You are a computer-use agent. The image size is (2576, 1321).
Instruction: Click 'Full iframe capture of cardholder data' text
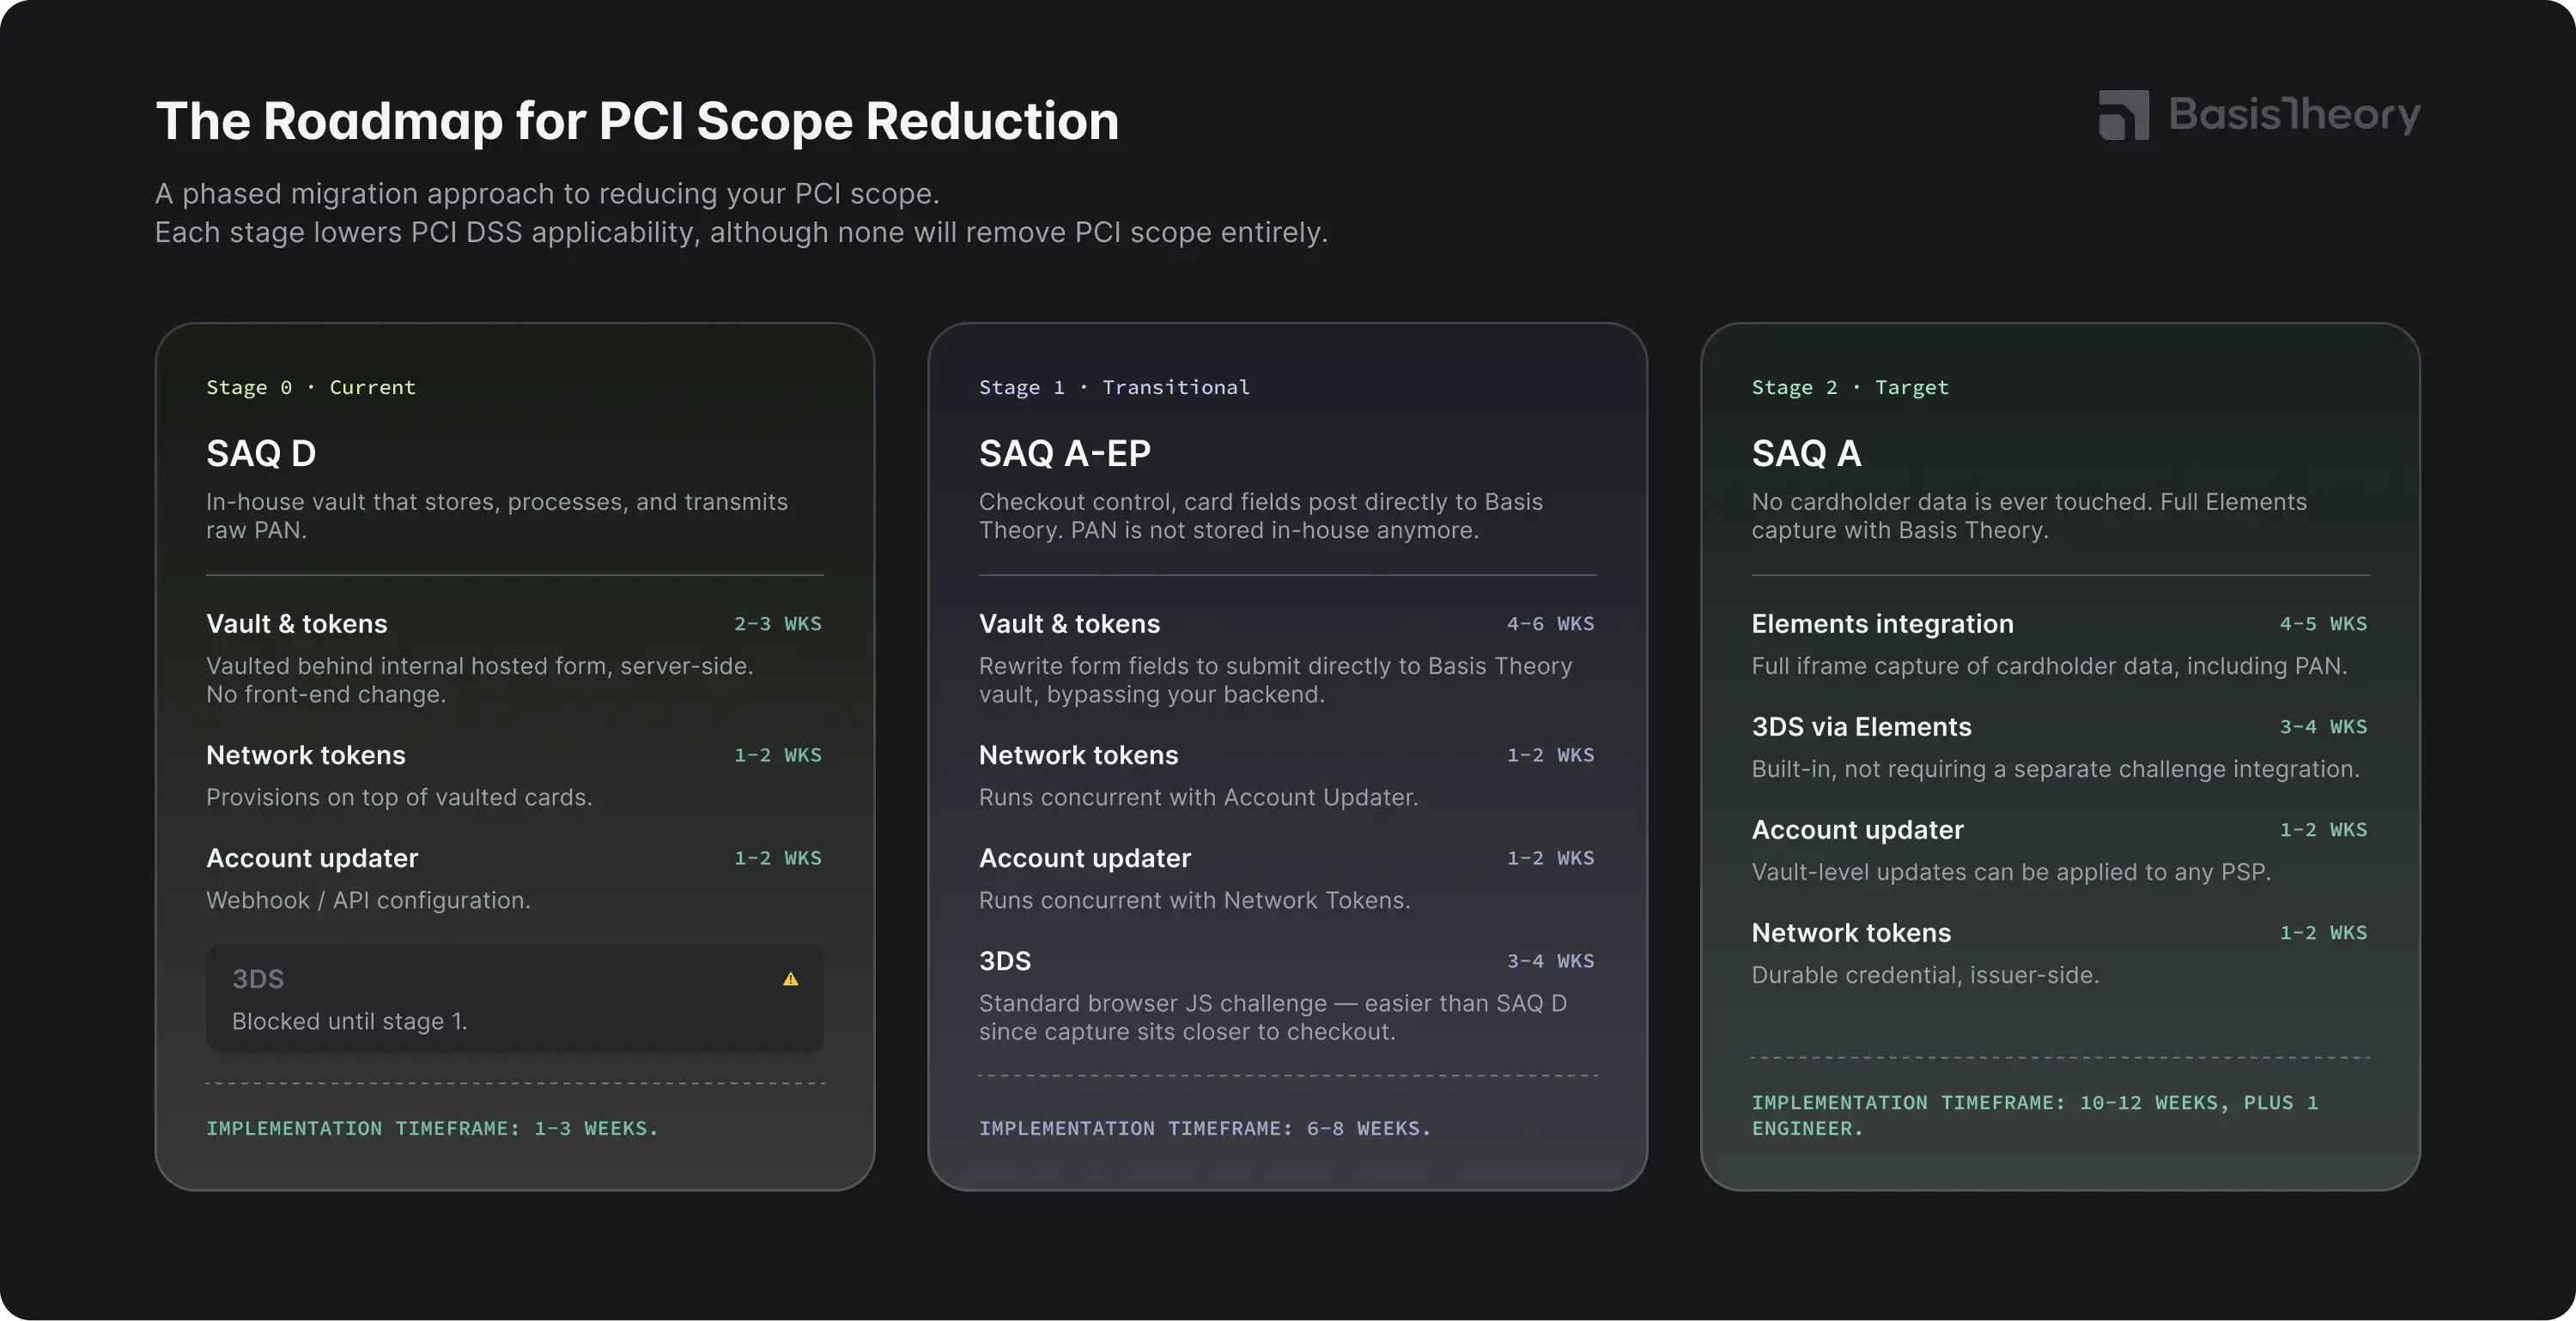pyautogui.click(x=2050, y=666)
